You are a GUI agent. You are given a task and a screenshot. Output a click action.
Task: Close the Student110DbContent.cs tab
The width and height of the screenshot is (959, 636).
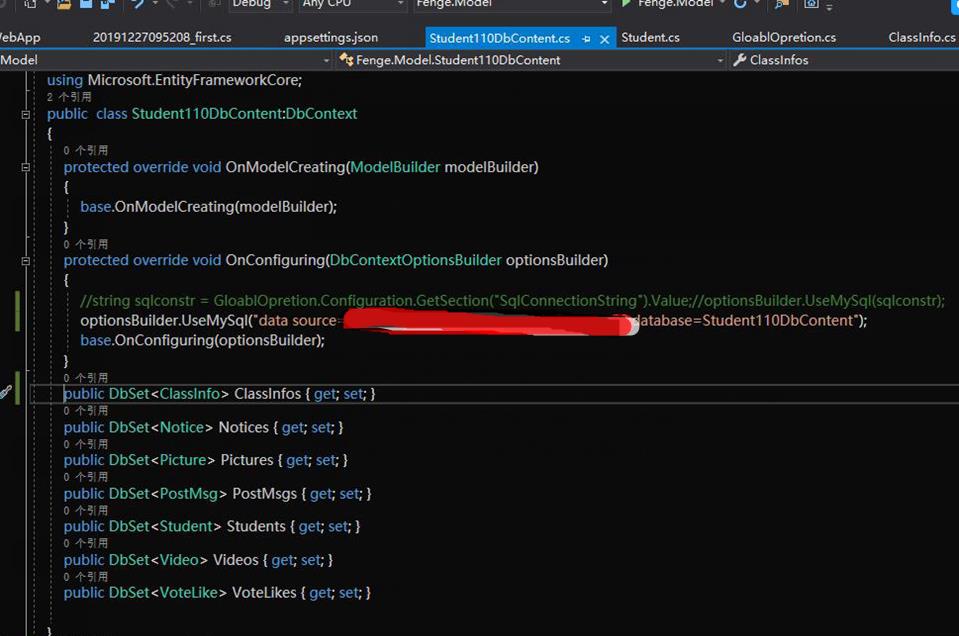coord(604,39)
